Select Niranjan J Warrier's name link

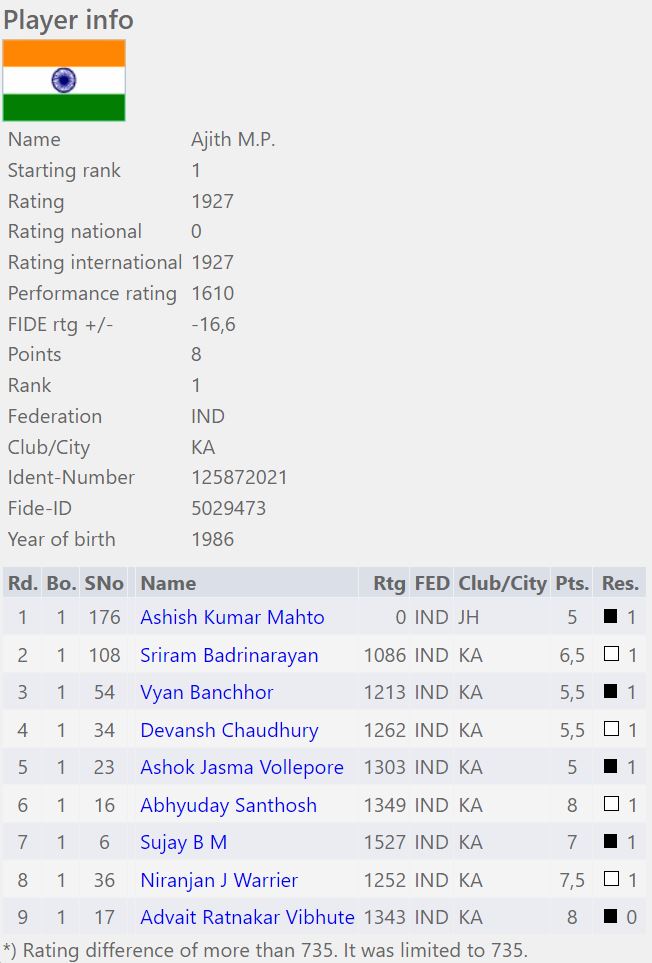point(219,880)
